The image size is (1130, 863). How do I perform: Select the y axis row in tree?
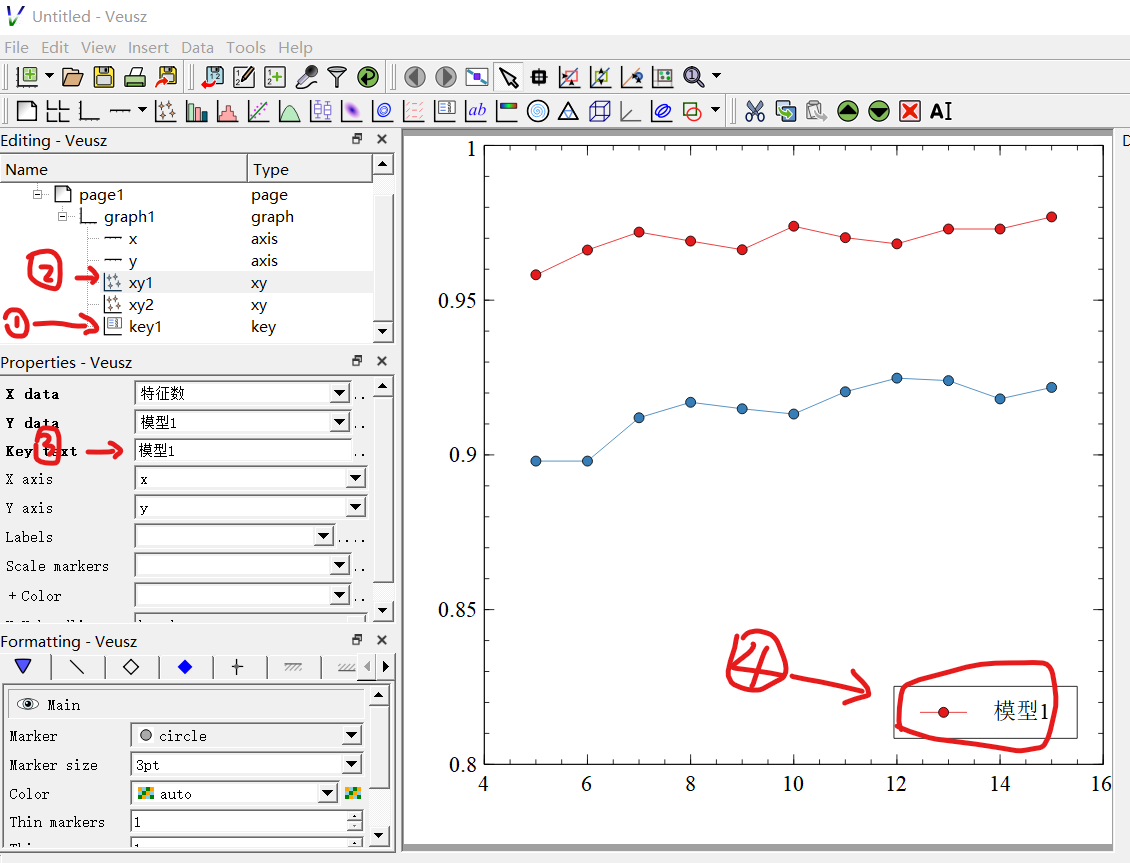point(186,261)
